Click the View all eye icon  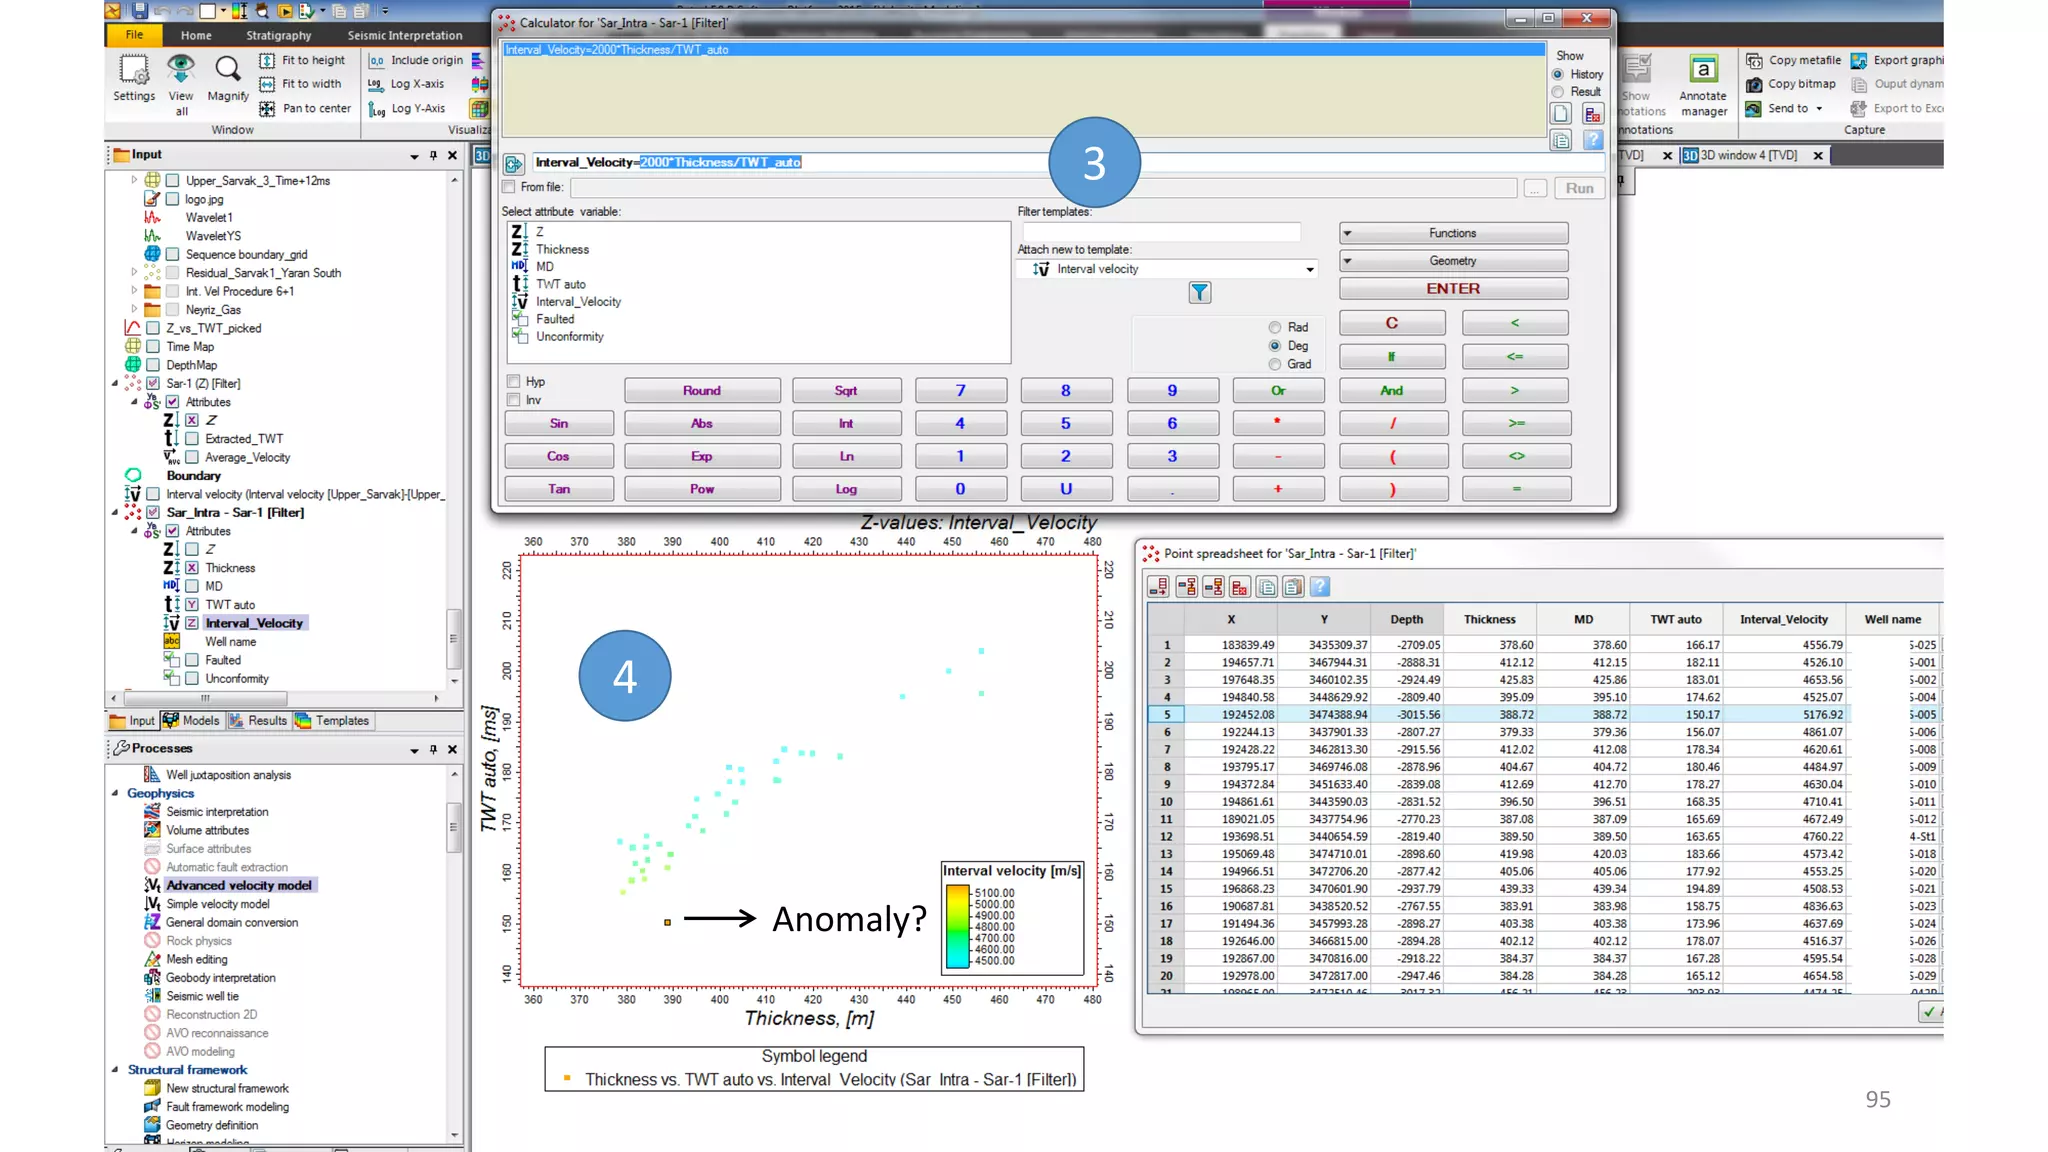click(181, 69)
